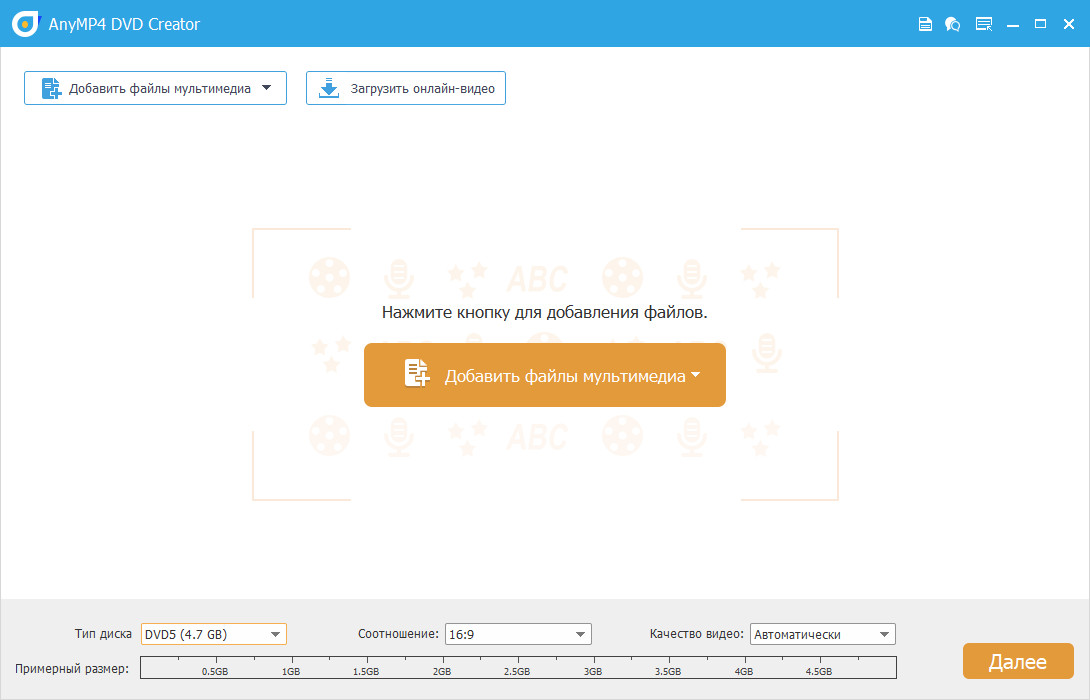This screenshot has width=1090, height=700.
Task: Click the 'Тип диска' label
Action: pyautogui.click(x=103, y=634)
